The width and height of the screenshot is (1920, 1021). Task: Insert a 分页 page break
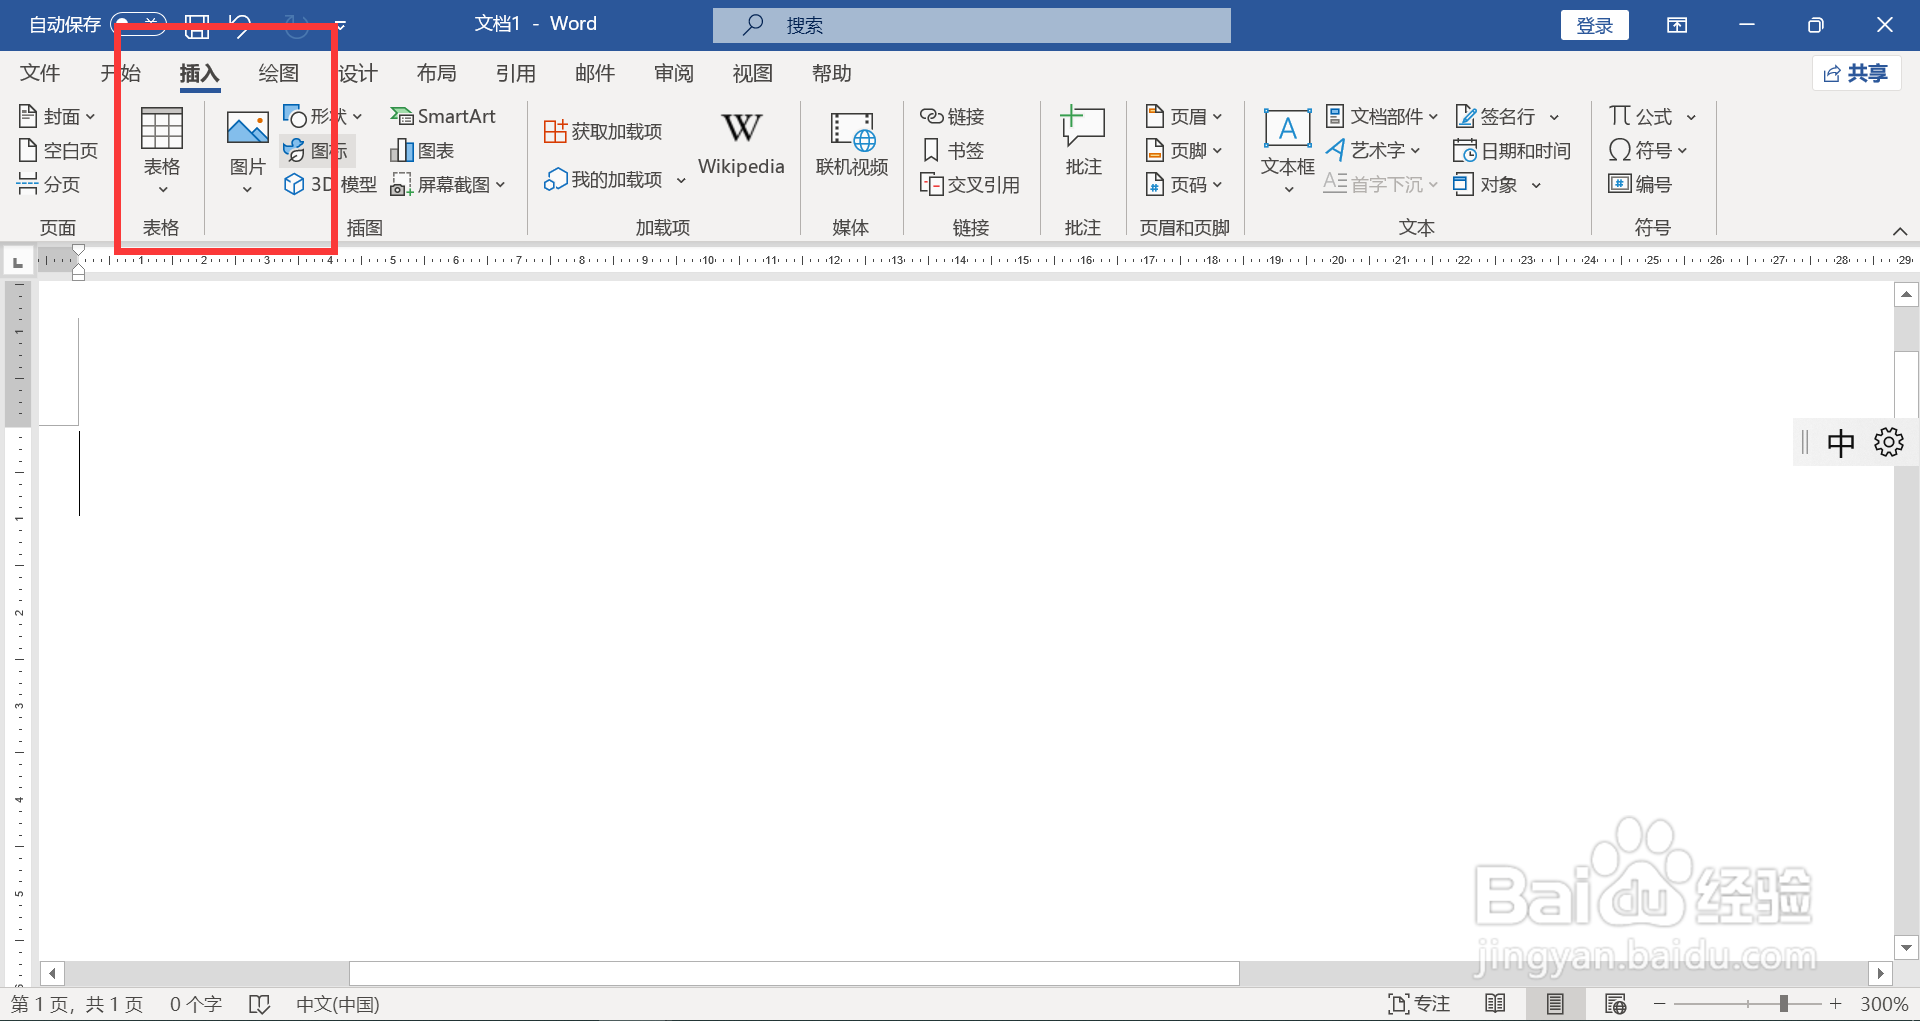click(48, 184)
